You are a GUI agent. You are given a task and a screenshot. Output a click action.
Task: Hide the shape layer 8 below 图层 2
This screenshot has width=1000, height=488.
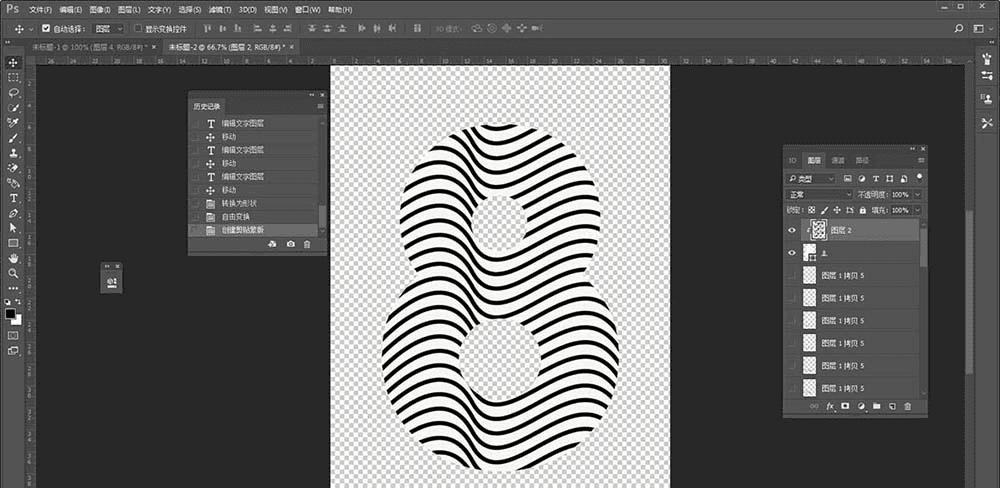tap(792, 253)
